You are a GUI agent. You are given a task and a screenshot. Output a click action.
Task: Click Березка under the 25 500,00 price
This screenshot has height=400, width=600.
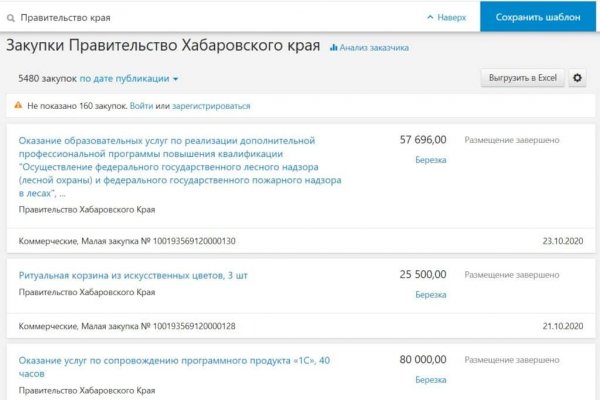[x=431, y=295]
